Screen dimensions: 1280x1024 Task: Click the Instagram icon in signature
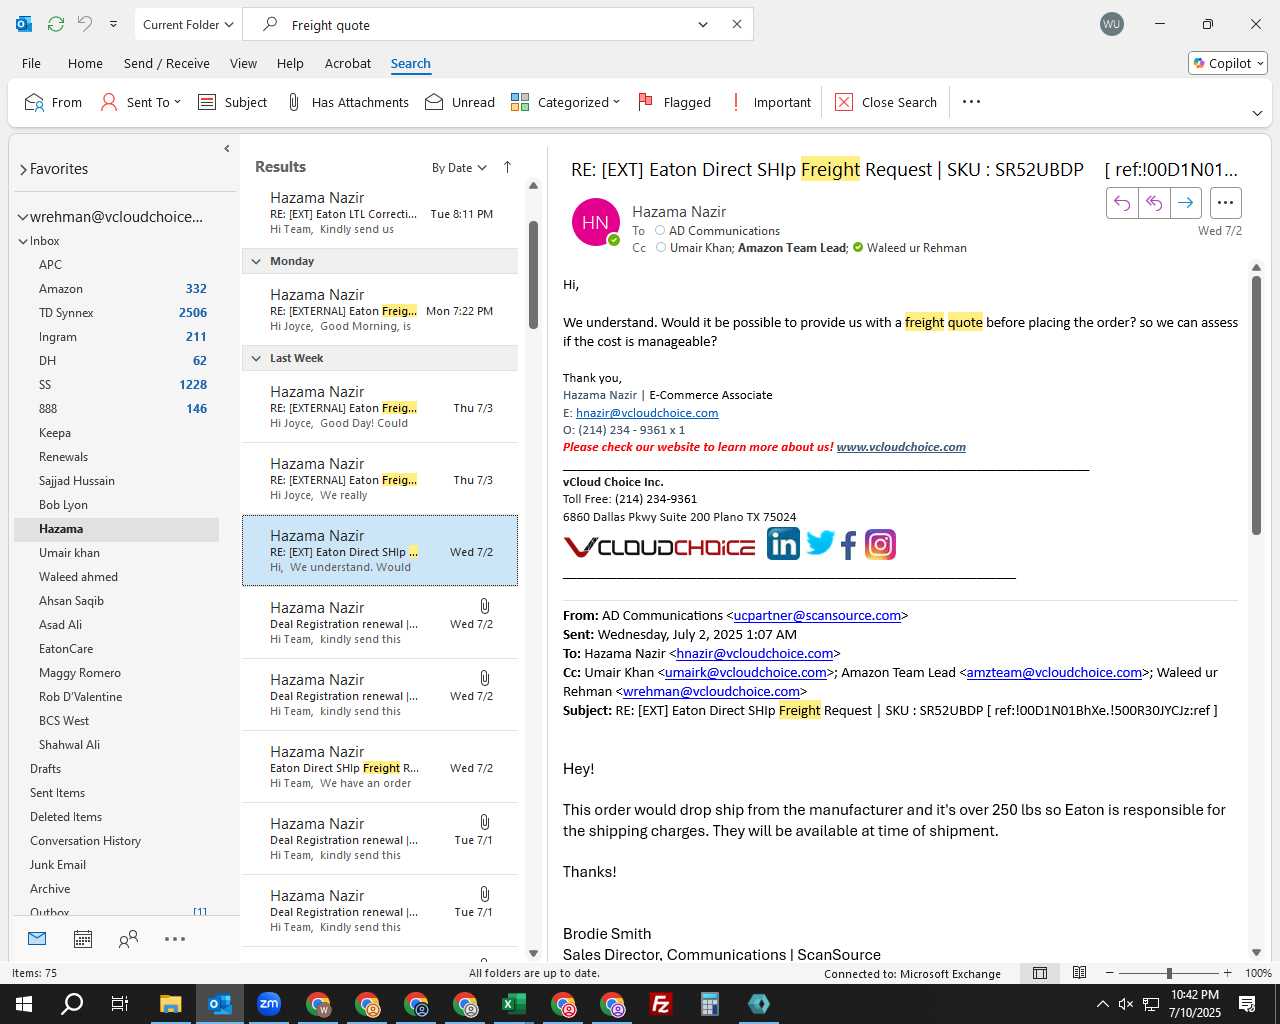[x=880, y=545]
